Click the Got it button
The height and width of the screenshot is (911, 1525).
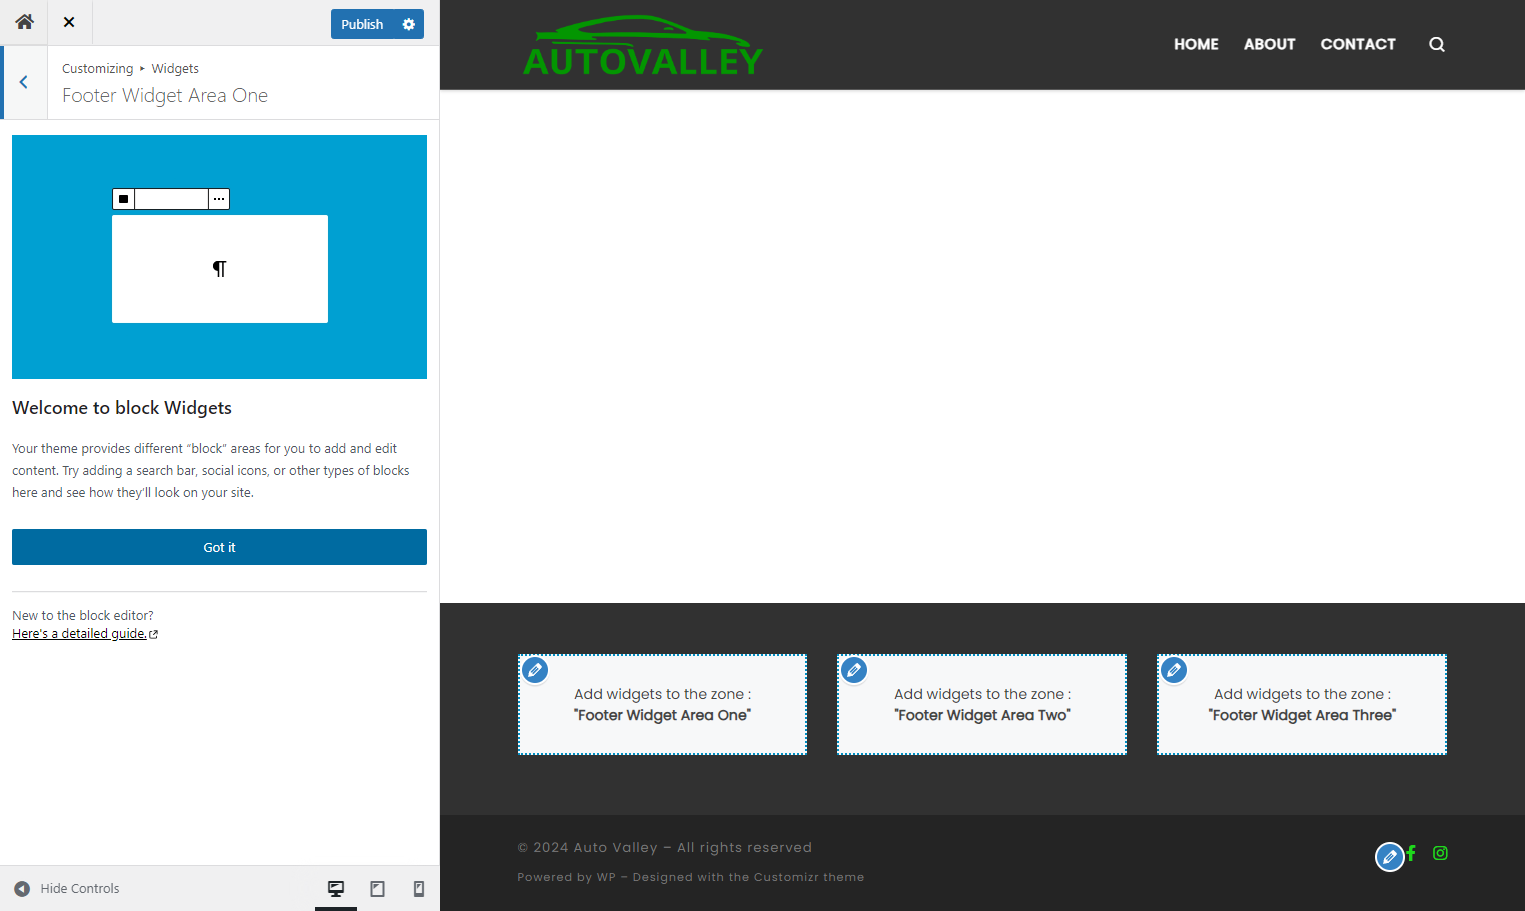coord(219,547)
